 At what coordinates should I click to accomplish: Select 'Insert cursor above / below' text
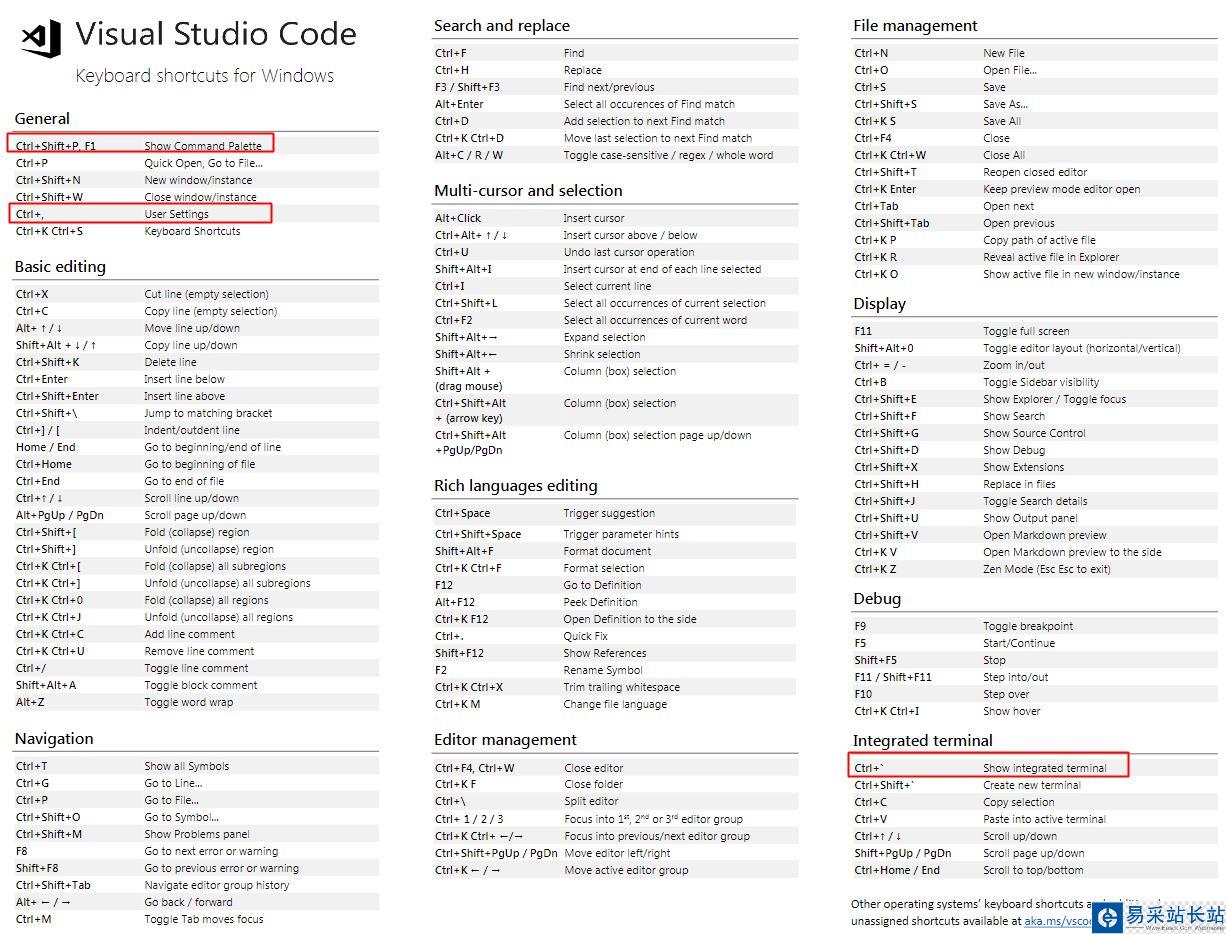(x=630, y=235)
